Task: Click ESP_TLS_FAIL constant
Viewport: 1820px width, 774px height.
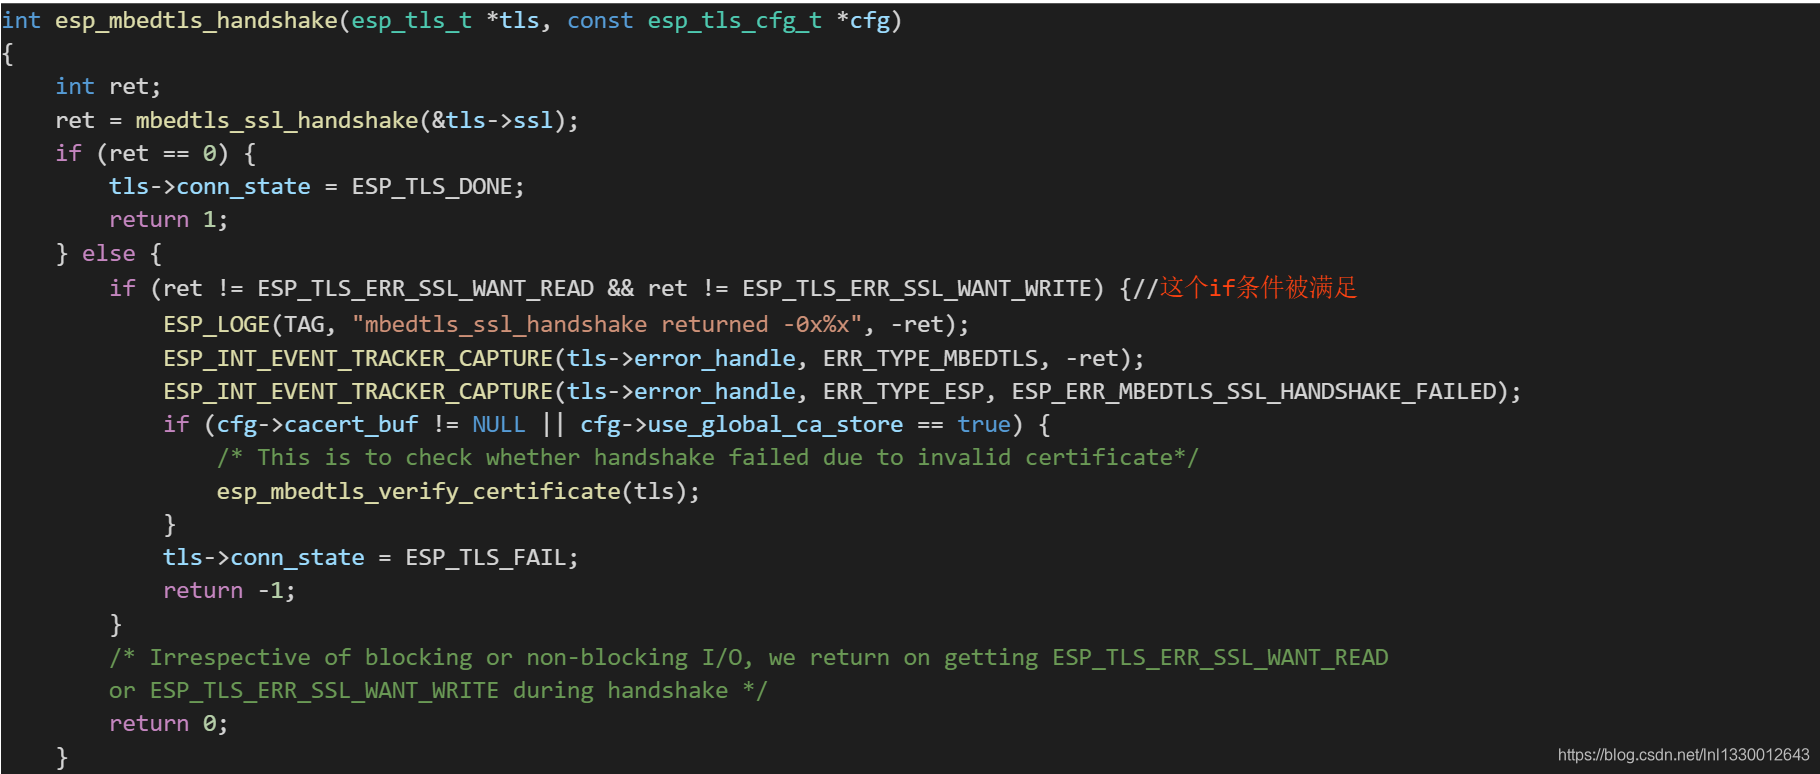Action: (x=485, y=558)
